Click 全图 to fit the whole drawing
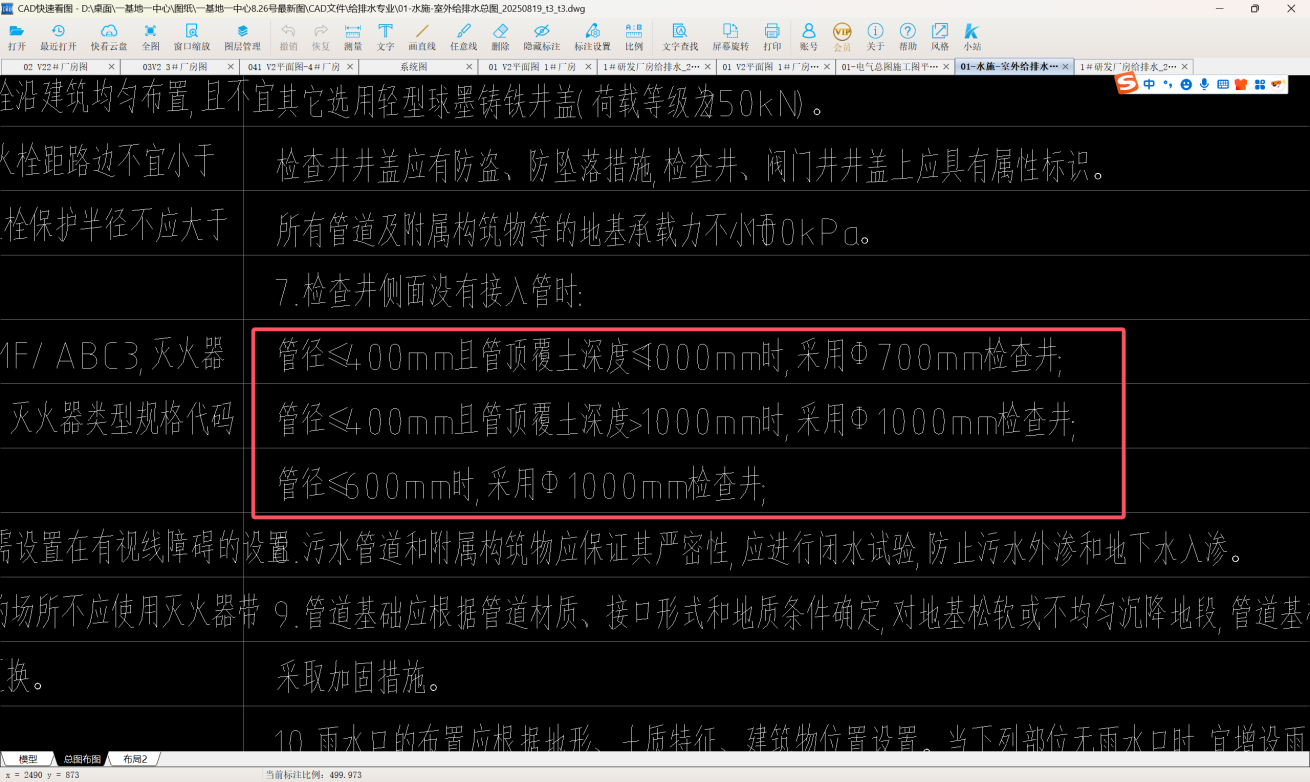This screenshot has height=782, width=1310. coord(150,37)
